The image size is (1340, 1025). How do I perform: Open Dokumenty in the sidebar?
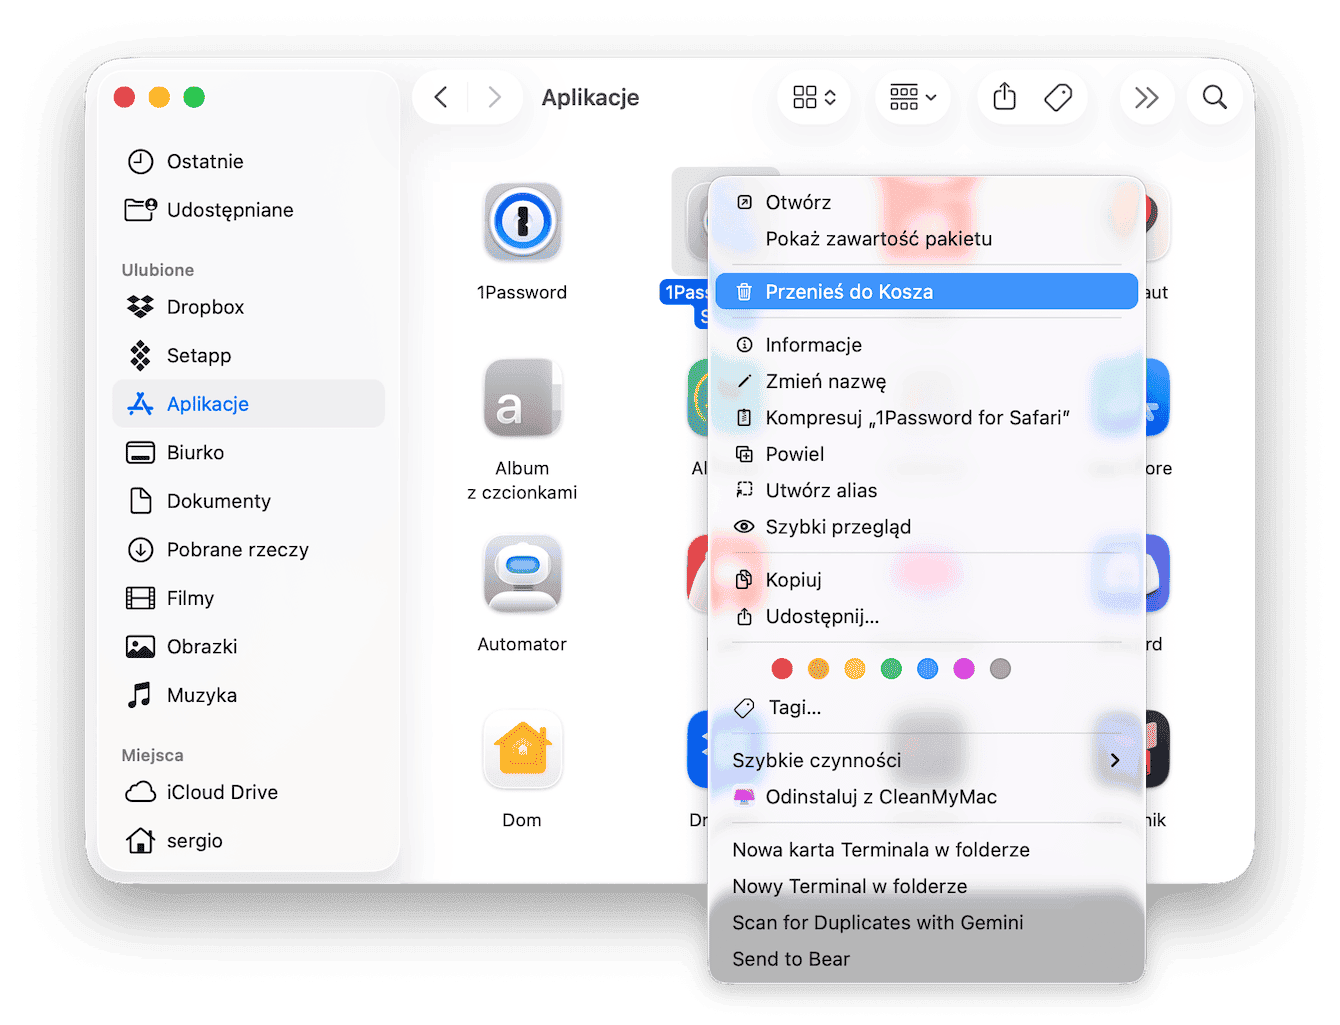click(x=248, y=501)
